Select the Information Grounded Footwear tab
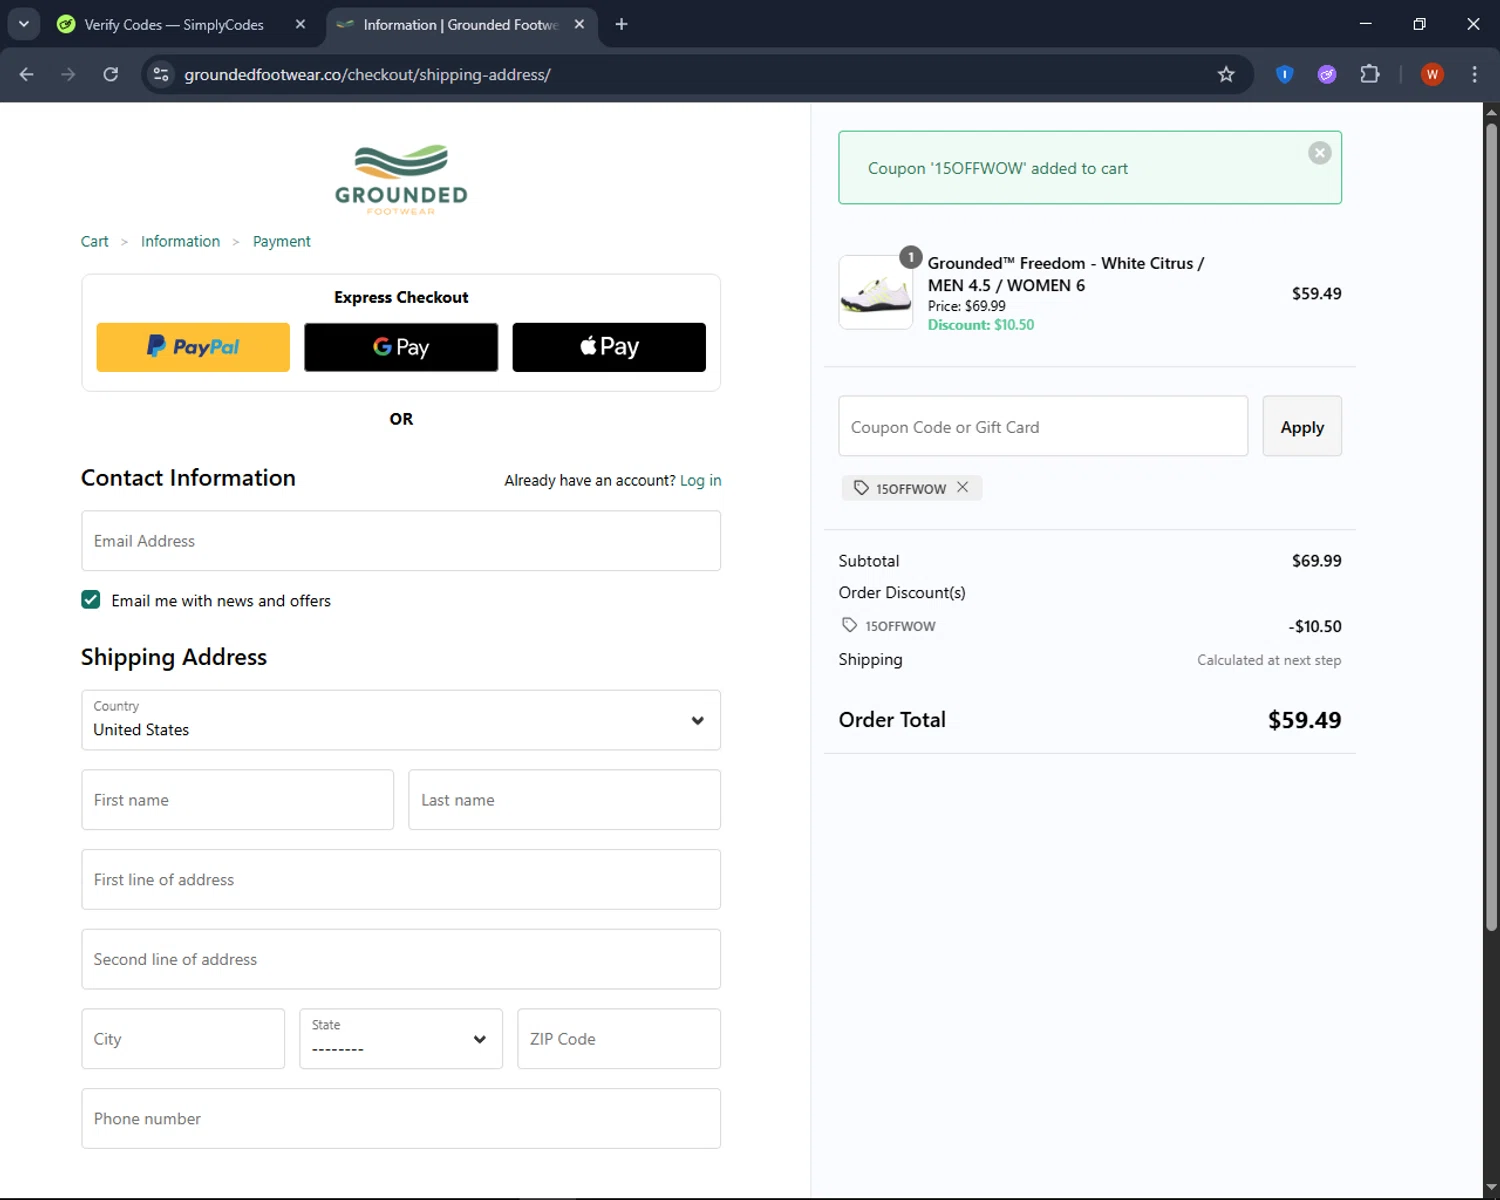This screenshot has width=1500, height=1200. tap(462, 24)
